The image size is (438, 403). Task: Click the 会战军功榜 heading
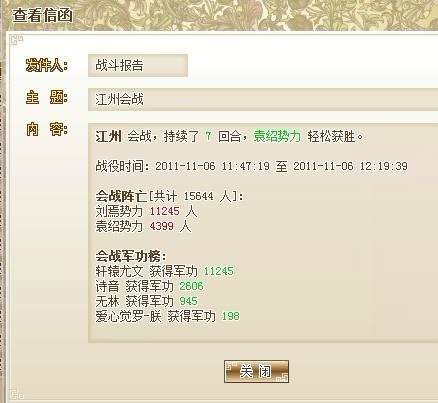click(131, 256)
